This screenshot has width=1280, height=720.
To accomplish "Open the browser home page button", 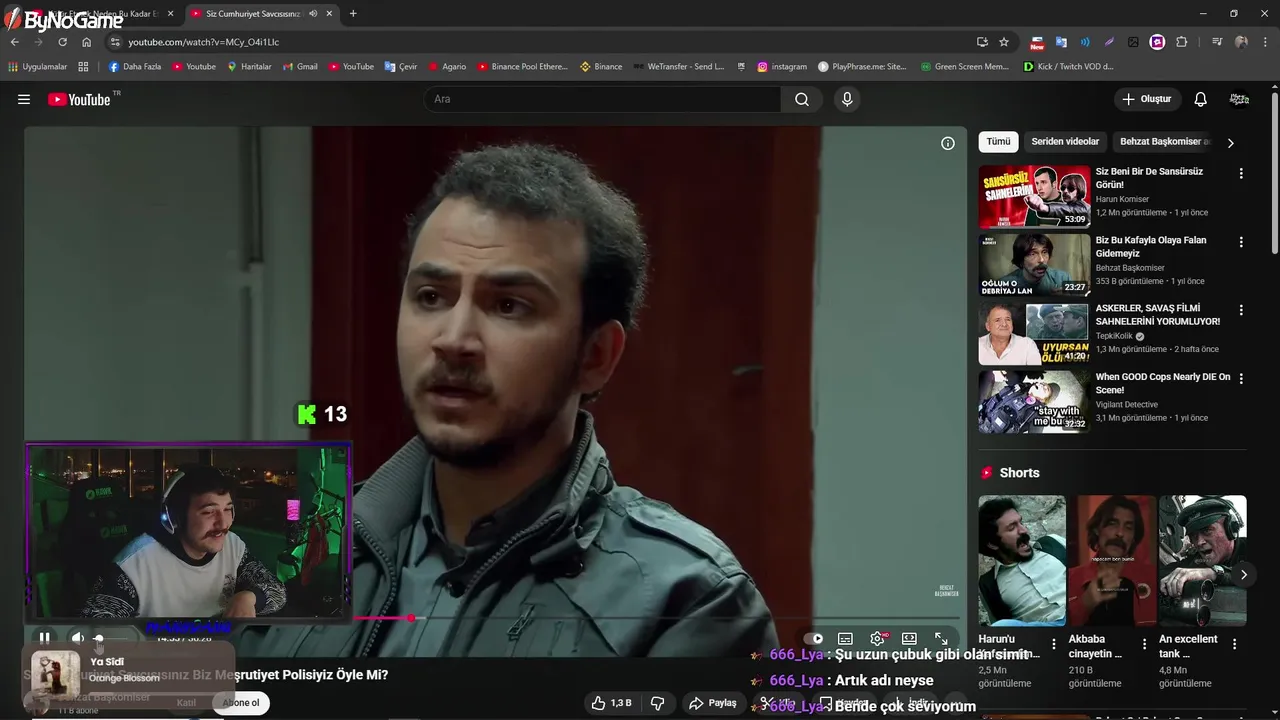I will 86,42.
